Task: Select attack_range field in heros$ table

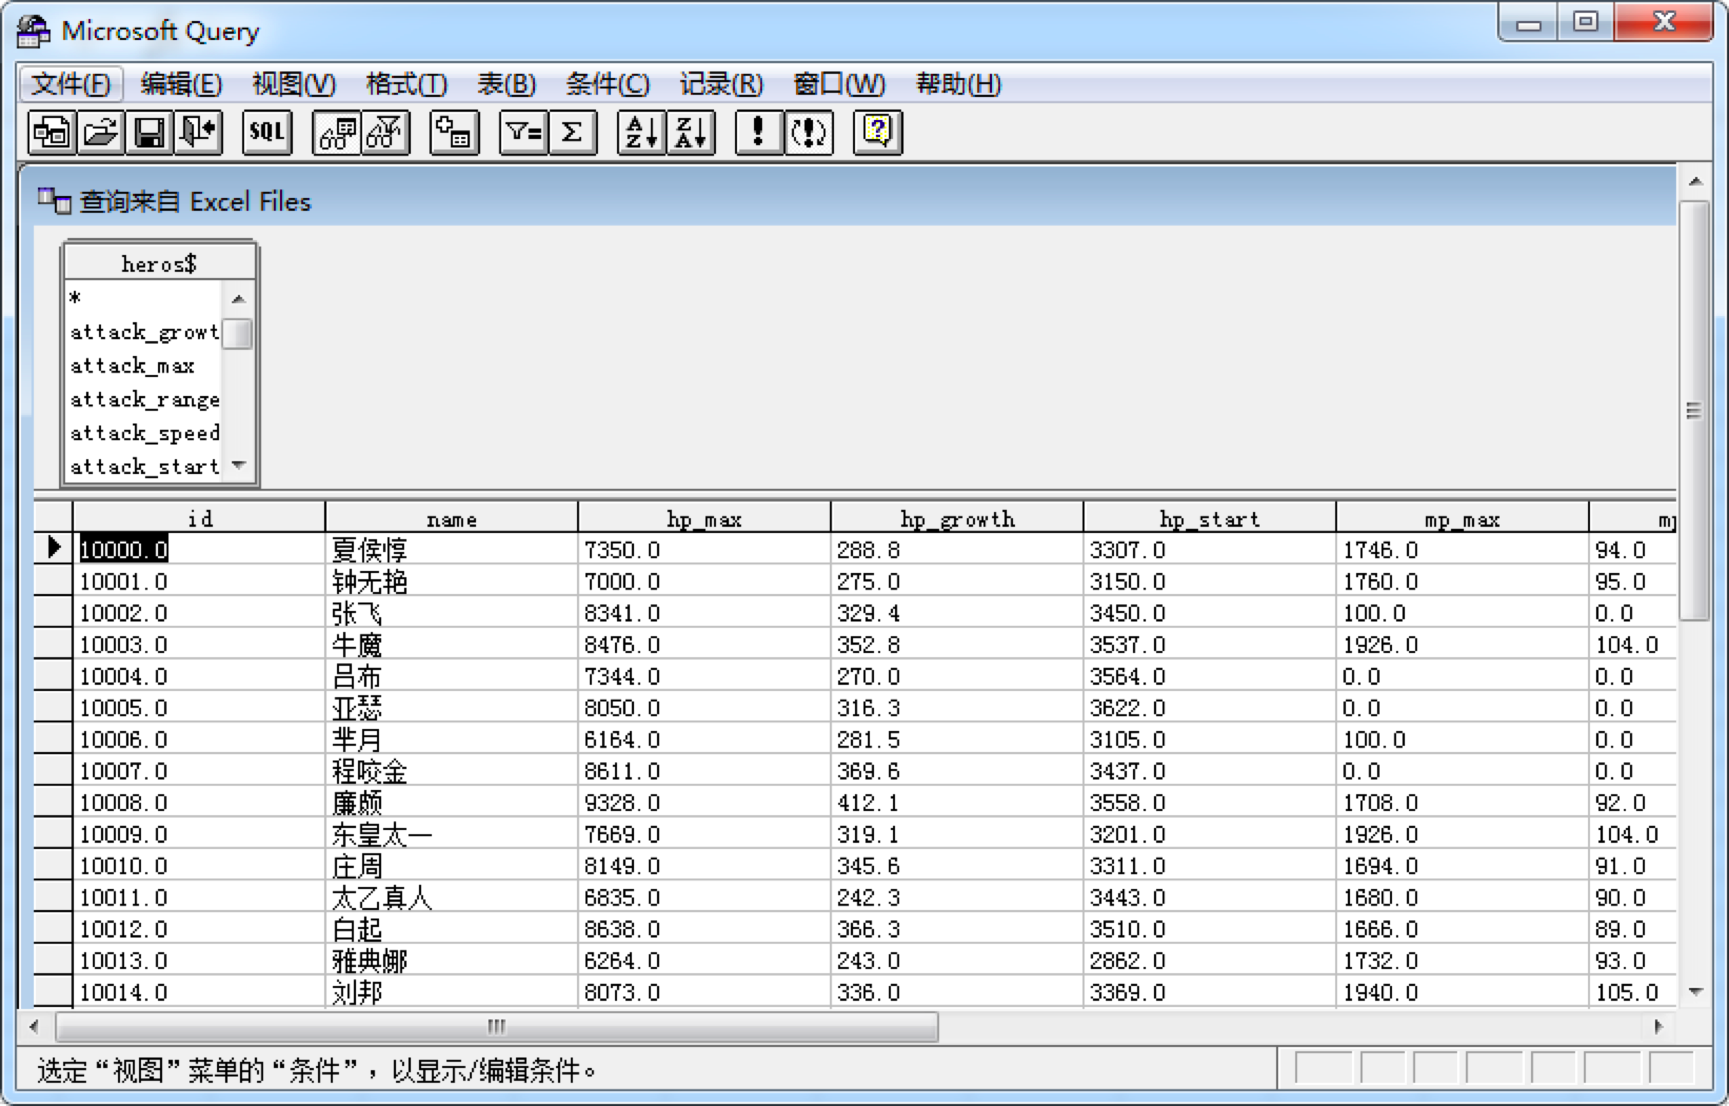Action: coord(144,400)
